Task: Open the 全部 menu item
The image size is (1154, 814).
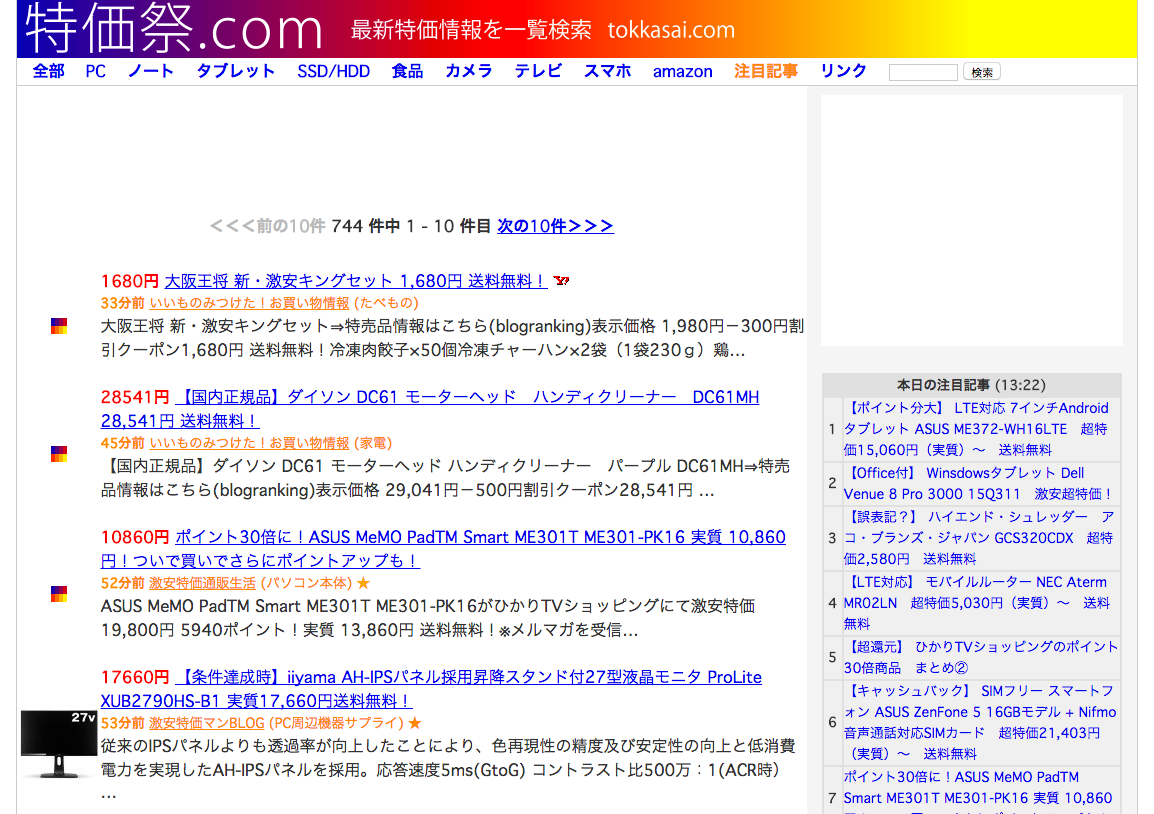Action: 49,71
